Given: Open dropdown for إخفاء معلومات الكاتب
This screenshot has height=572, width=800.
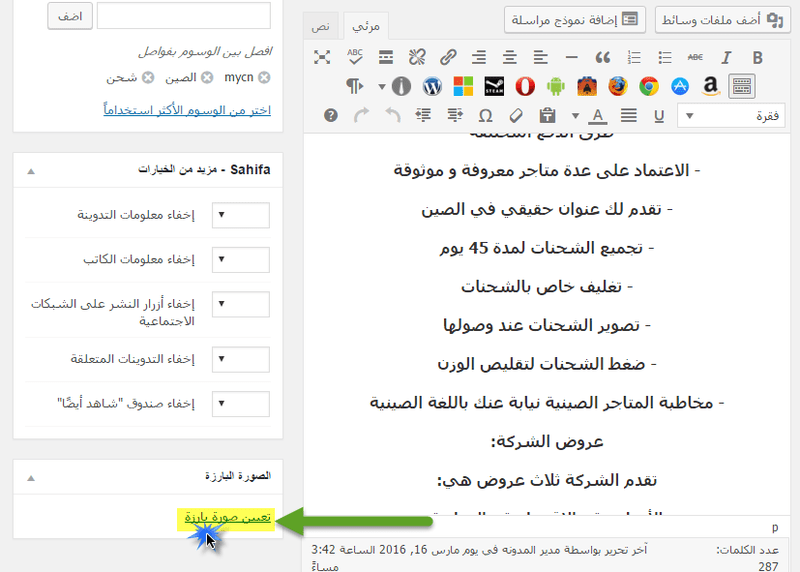Looking at the screenshot, I should 241,260.
